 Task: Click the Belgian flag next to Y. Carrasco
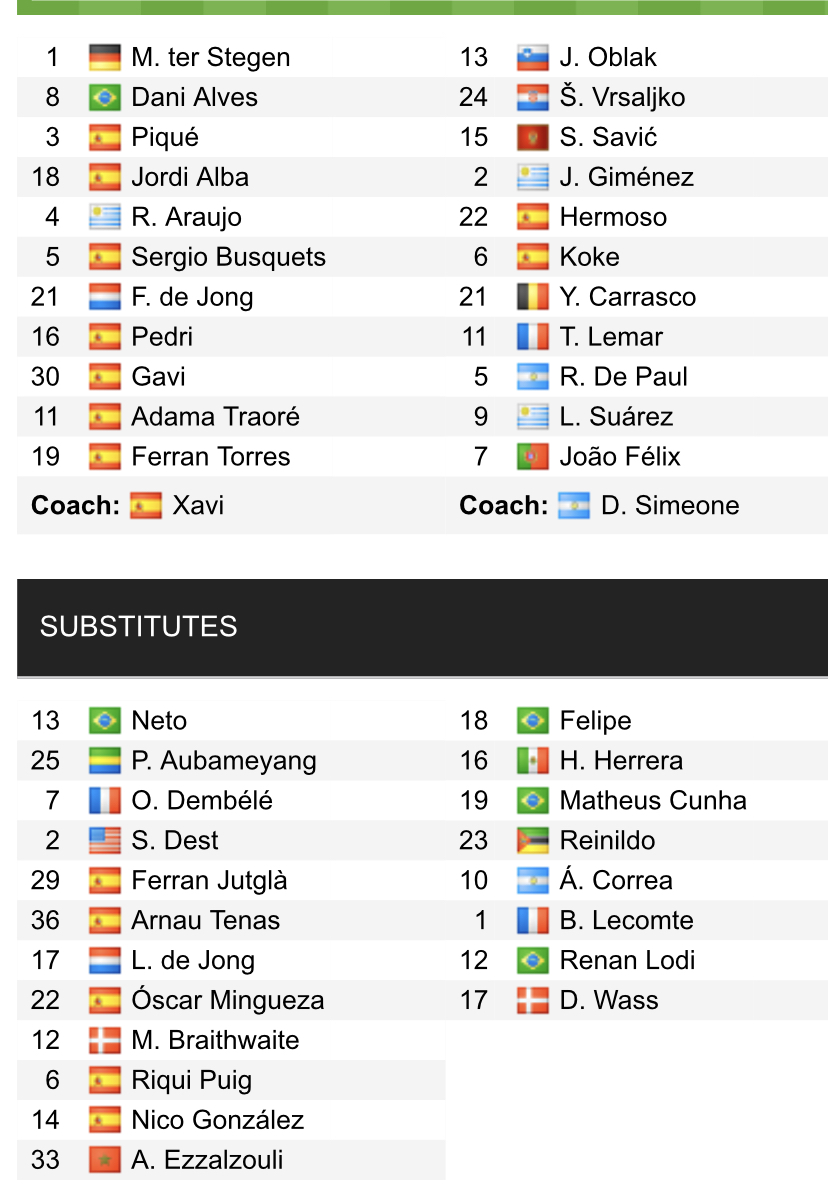[533, 297]
